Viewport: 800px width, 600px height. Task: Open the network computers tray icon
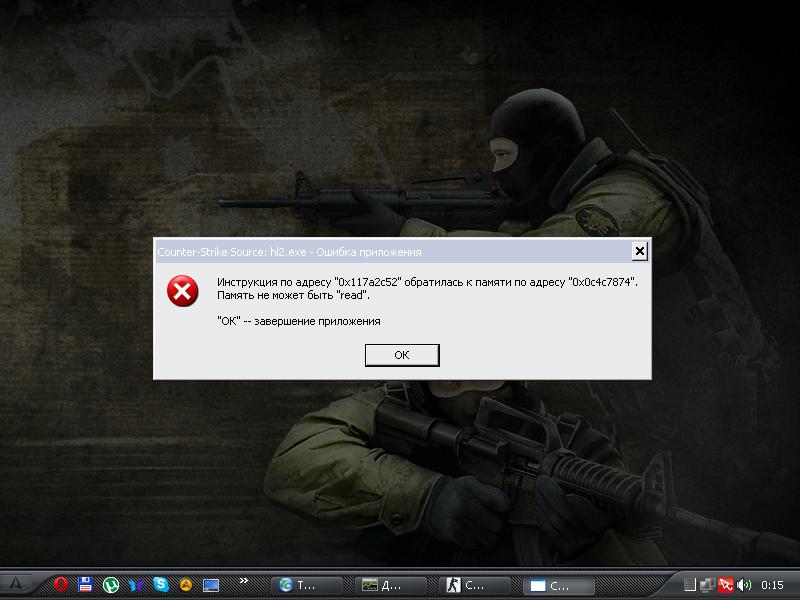tap(707, 585)
